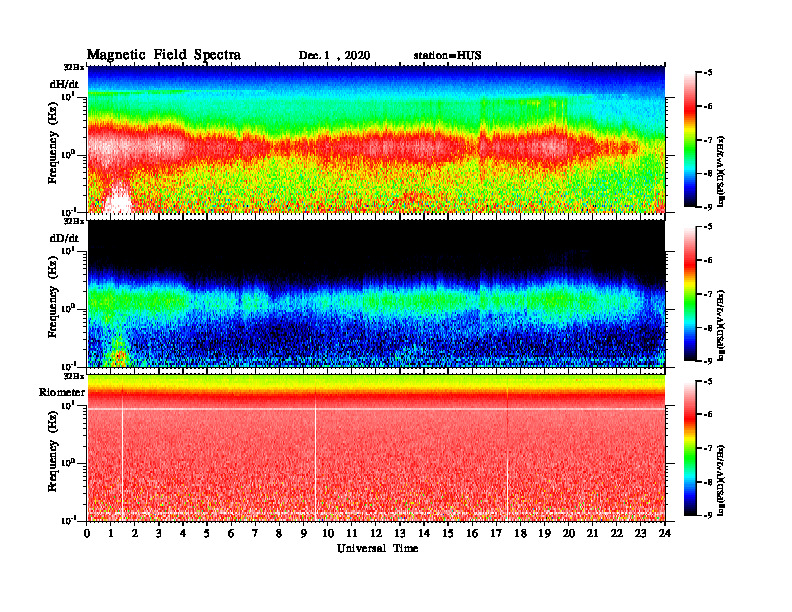This screenshot has width=792, height=612.
Task: Click hour '3' on the time axis
Action: [159, 533]
